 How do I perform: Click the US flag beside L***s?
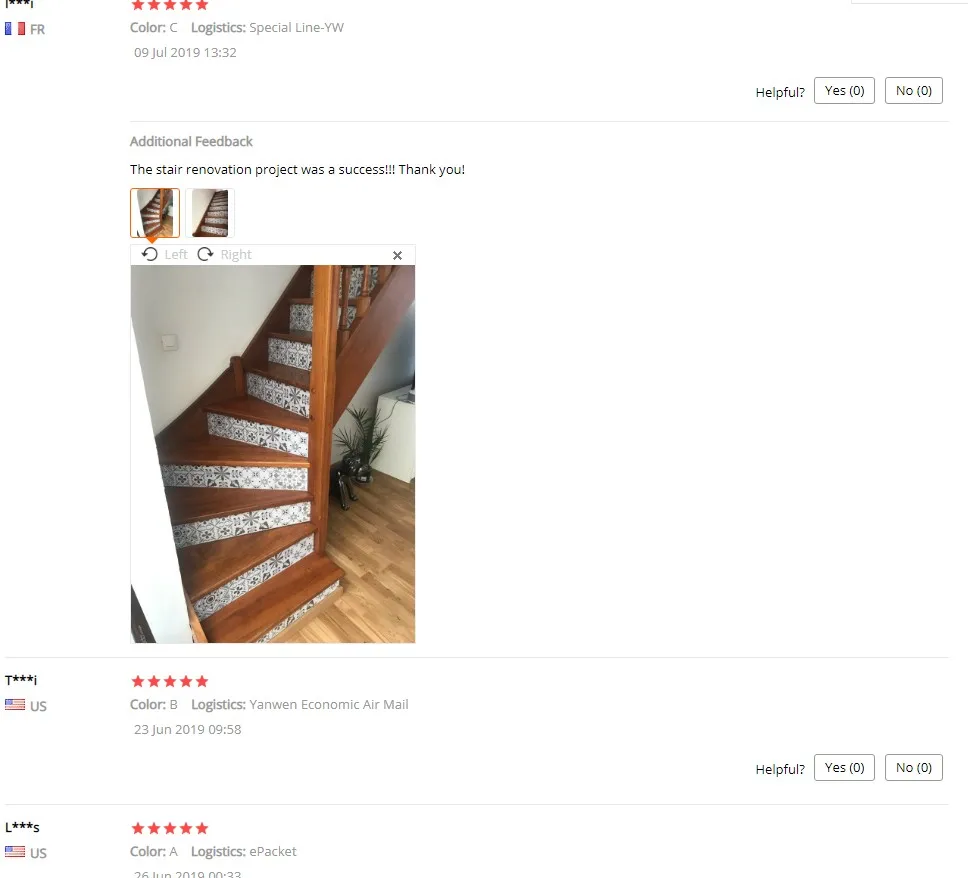click(15, 852)
